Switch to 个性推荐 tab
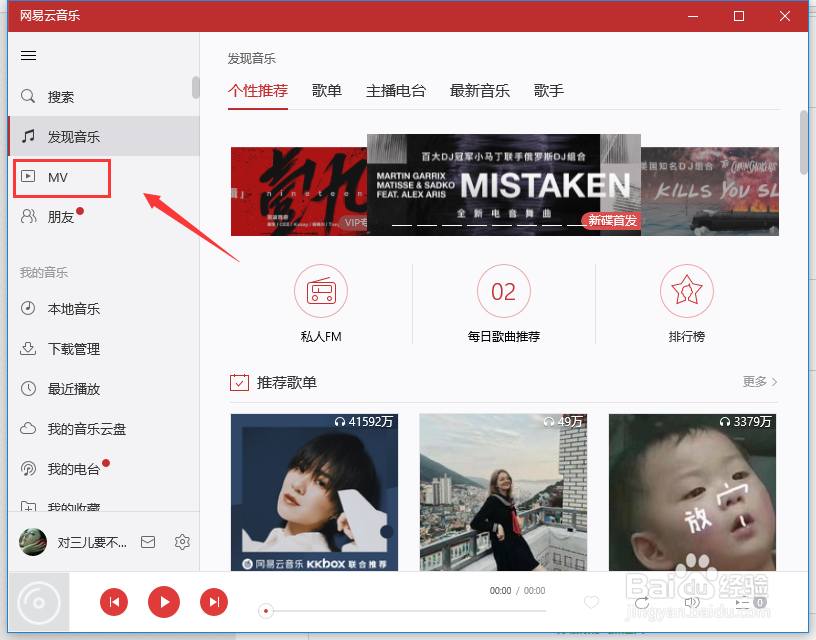Viewport: 816px width, 640px height. 258,91
